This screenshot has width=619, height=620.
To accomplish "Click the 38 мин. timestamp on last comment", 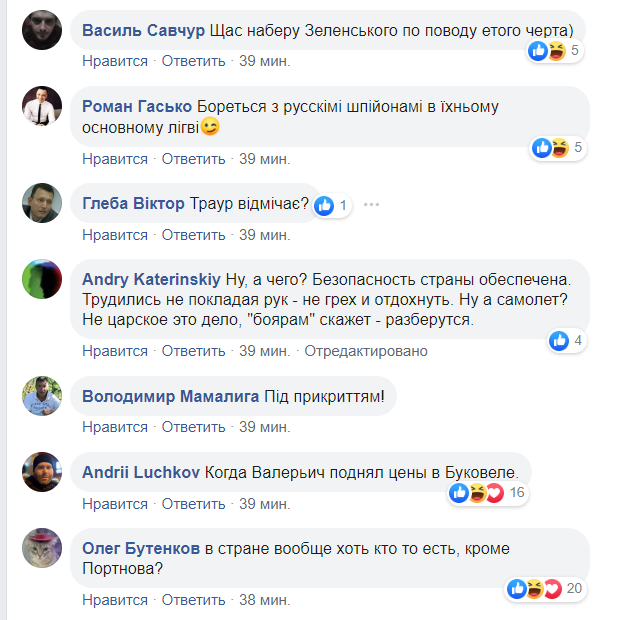I will point(265,600).
